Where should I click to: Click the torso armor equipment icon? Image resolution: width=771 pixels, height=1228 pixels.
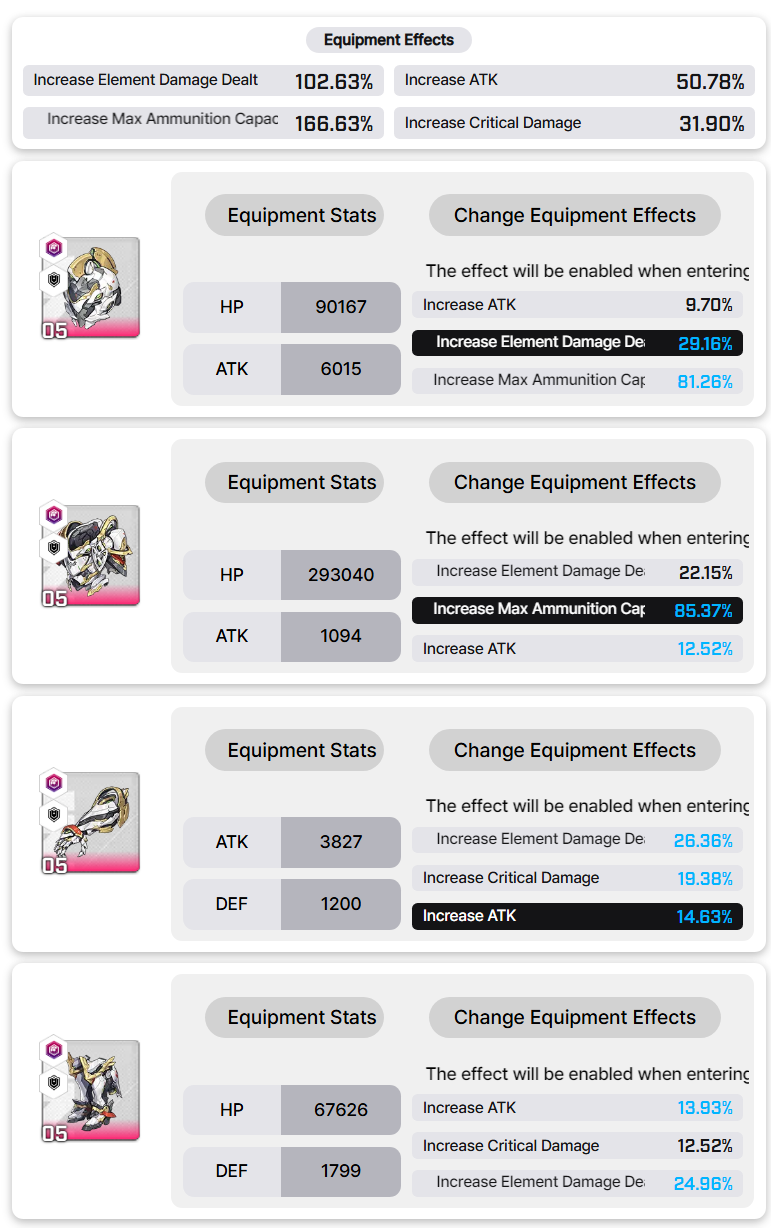point(92,558)
